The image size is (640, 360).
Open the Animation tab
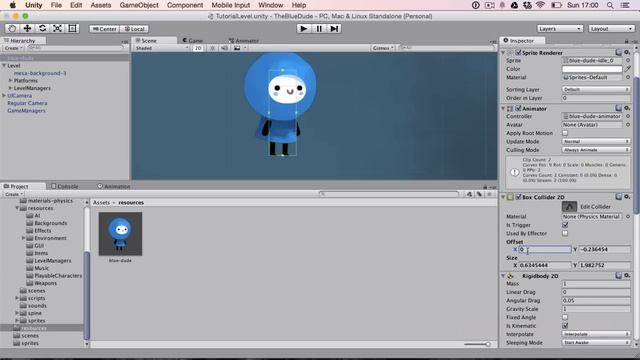coord(114,186)
